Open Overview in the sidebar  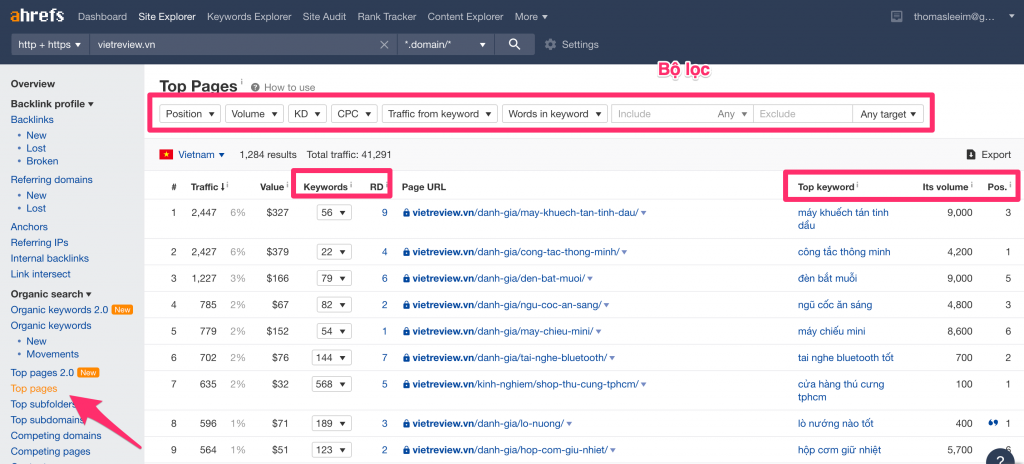click(x=33, y=84)
